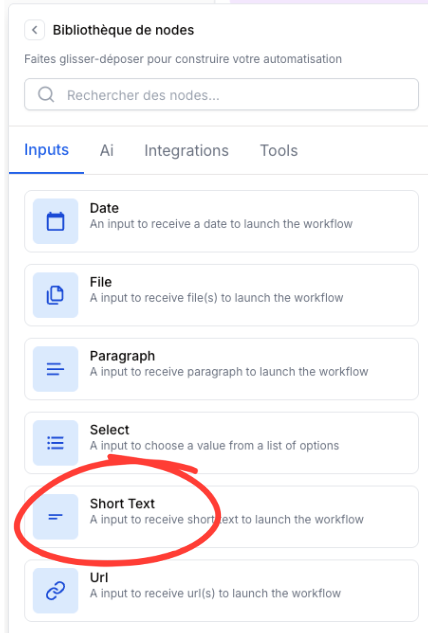Screen dimensions: 428x633
Task: Select the Date node title
Action: pos(104,208)
